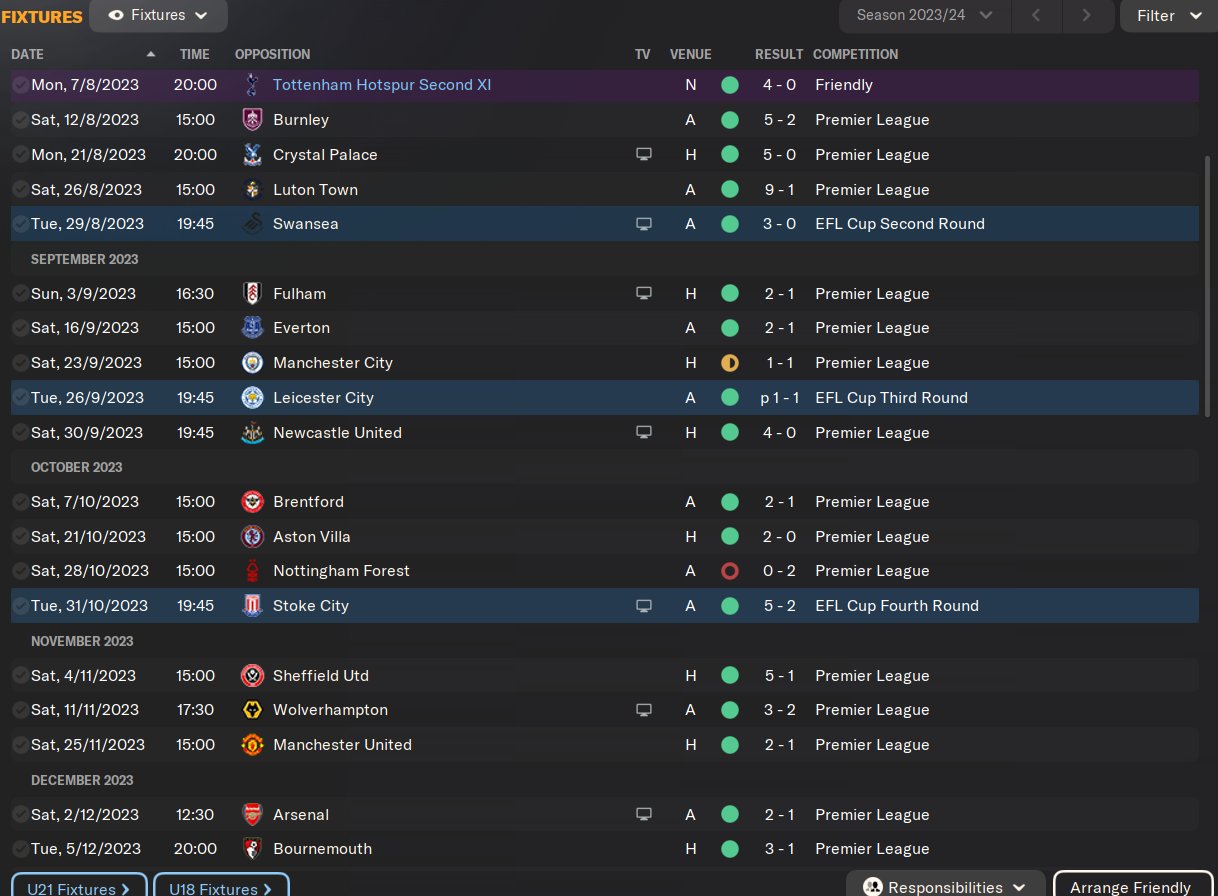Image resolution: width=1218 pixels, height=896 pixels.
Task: Click the Crystal Palace TV broadcast icon
Action: coord(644,155)
